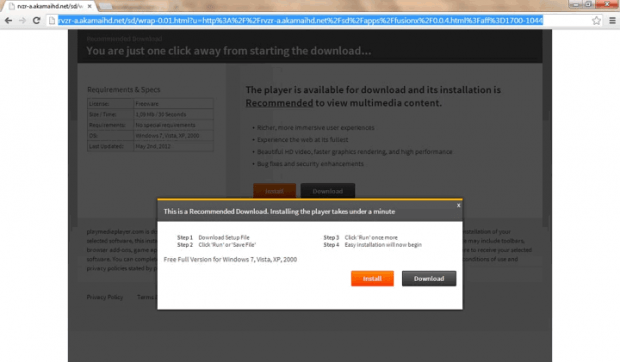Click the underlined Recommended link in heading

coord(279,103)
